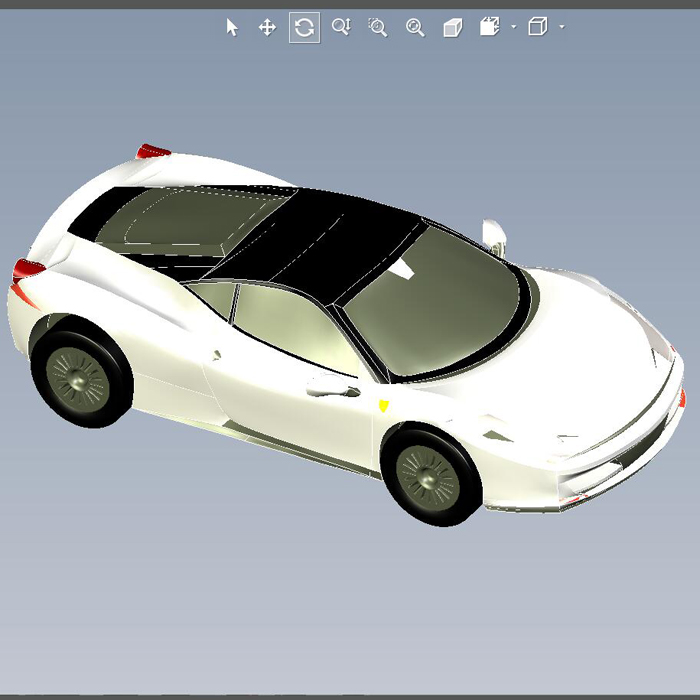Activate the pan move tool

point(267,28)
